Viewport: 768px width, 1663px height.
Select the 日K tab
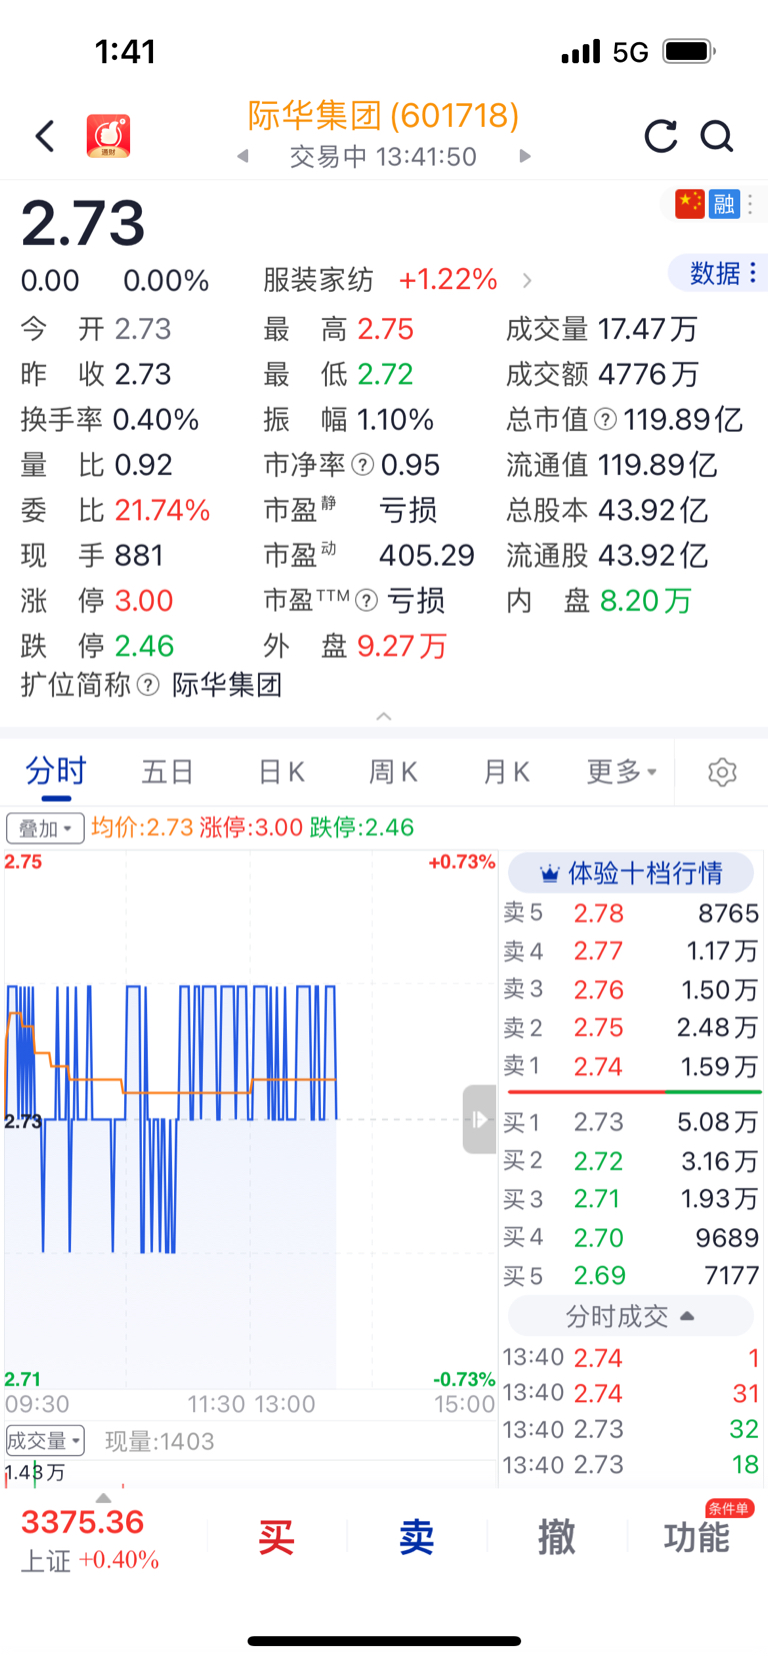click(281, 772)
